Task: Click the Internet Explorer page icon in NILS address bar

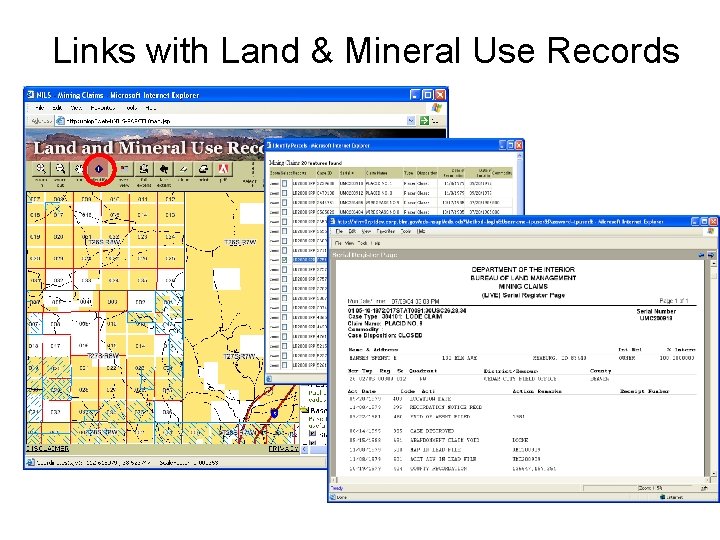Action: (x=60, y=121)
